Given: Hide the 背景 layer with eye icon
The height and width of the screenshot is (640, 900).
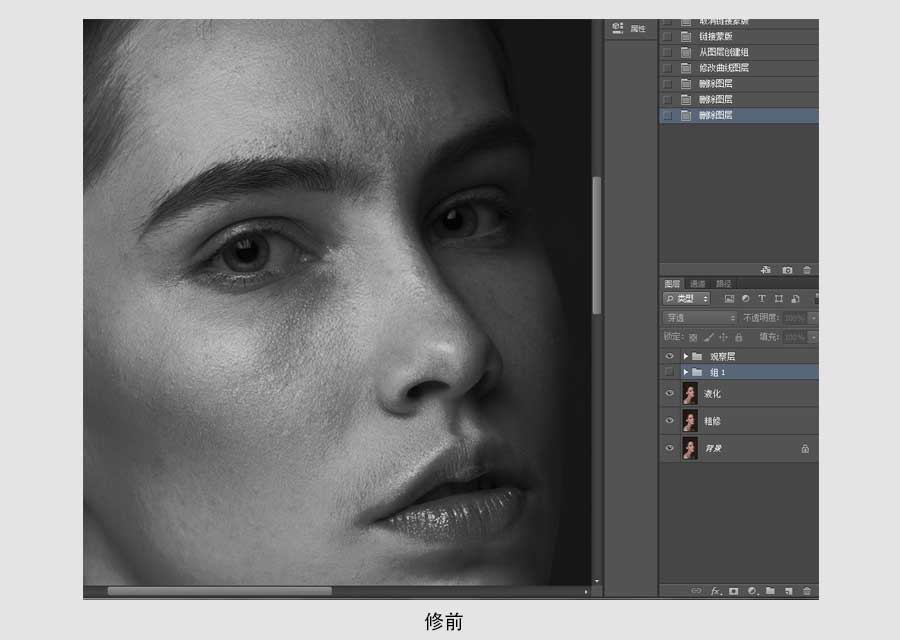Looking at the screenshot, I should [x=669, y=449].
